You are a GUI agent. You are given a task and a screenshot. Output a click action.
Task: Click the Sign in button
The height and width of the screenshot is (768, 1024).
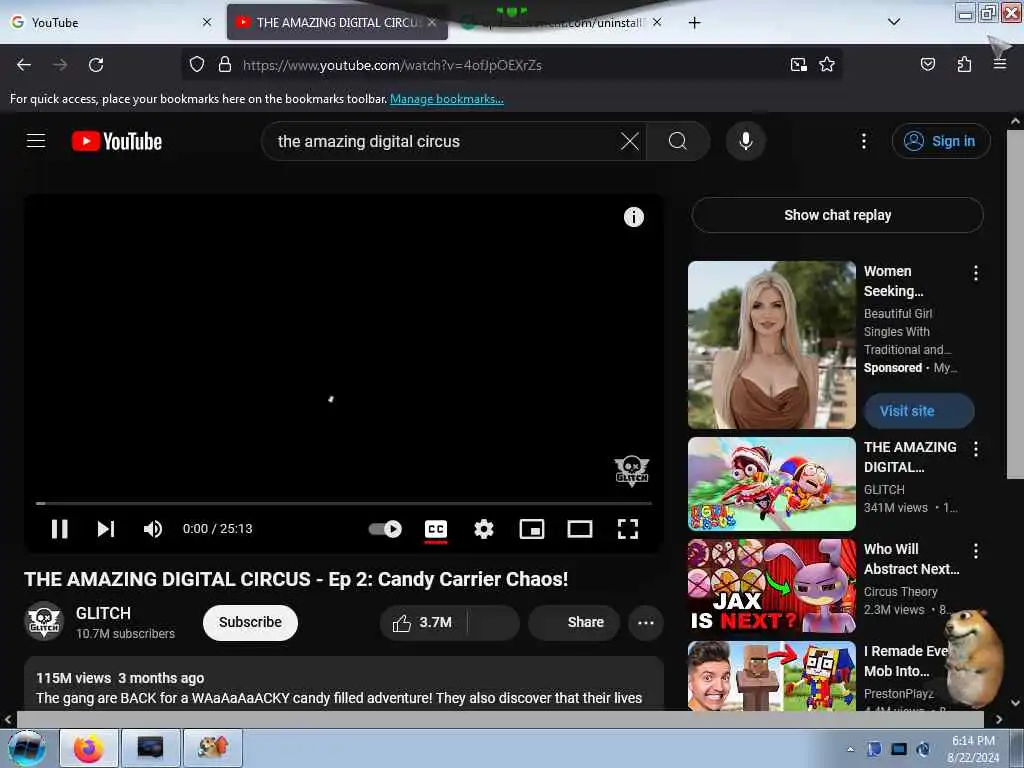(x=941, y=141)
